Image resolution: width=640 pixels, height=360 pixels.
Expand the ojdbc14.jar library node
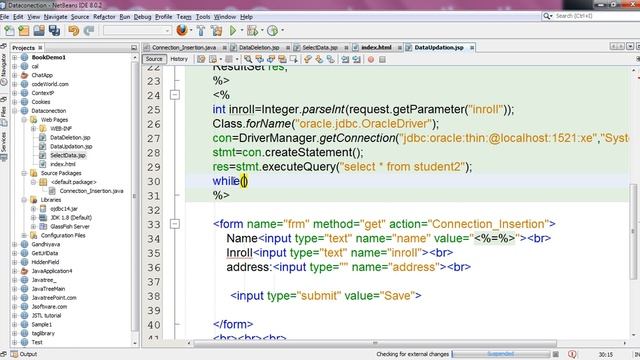pyautogui.click(x=33, y=209)
